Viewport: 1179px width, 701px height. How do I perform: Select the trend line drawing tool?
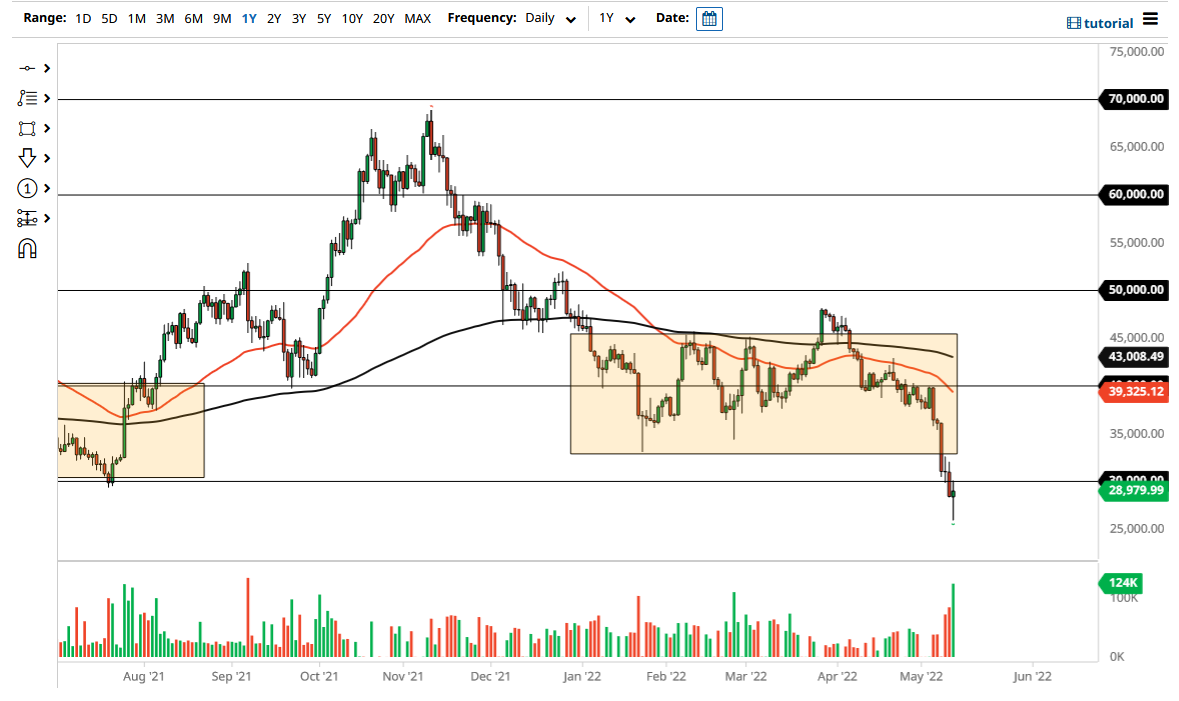pos(27,68)
